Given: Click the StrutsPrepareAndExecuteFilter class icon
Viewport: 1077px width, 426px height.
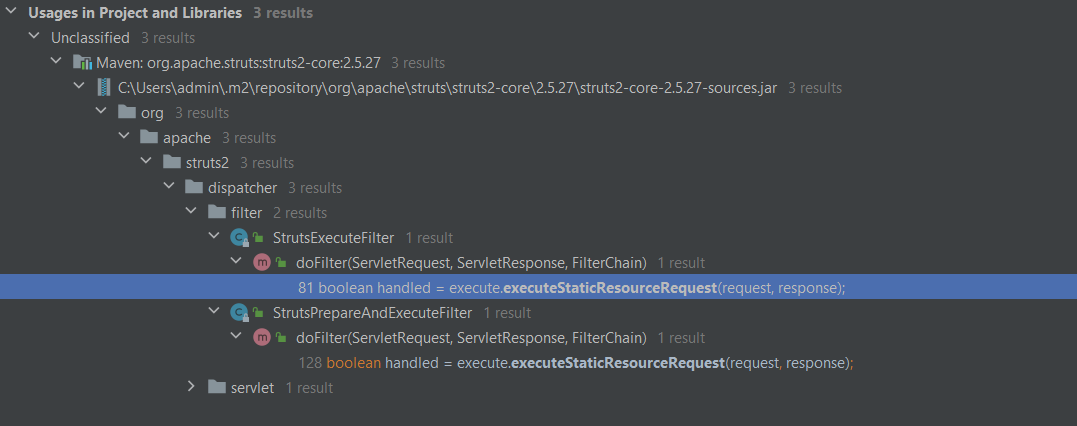Looking at the screenshot, I should (x=238, y=313).
